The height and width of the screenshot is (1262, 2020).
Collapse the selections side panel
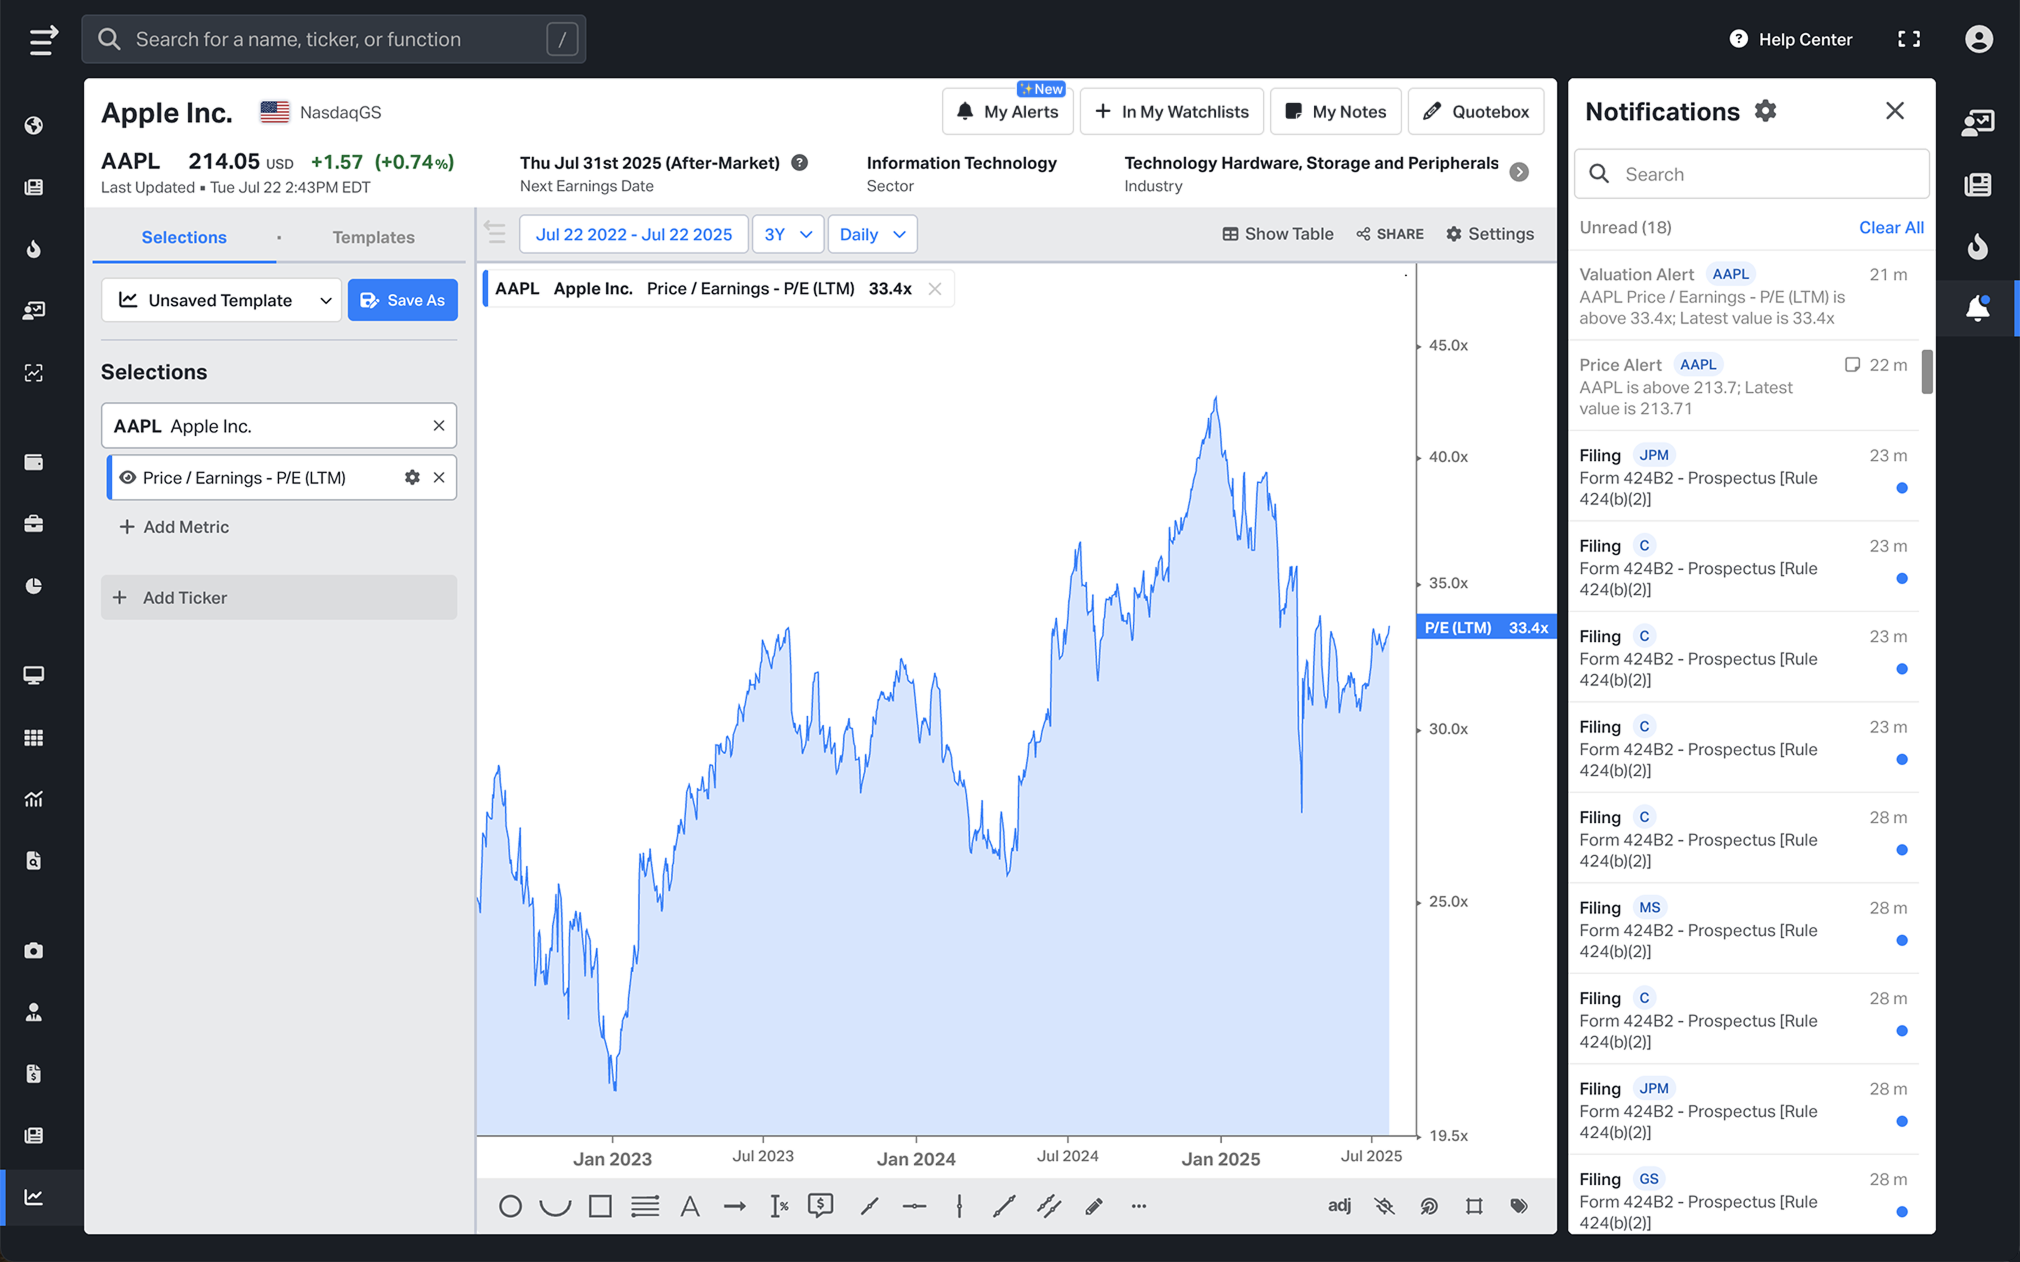(495, 232)
